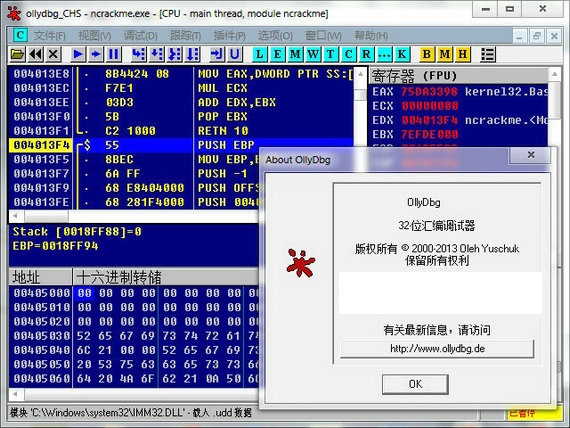Viewport: 570px width, 428px height.
Task: Close the About OllyDbg dialog
Action: coord(531,155)
